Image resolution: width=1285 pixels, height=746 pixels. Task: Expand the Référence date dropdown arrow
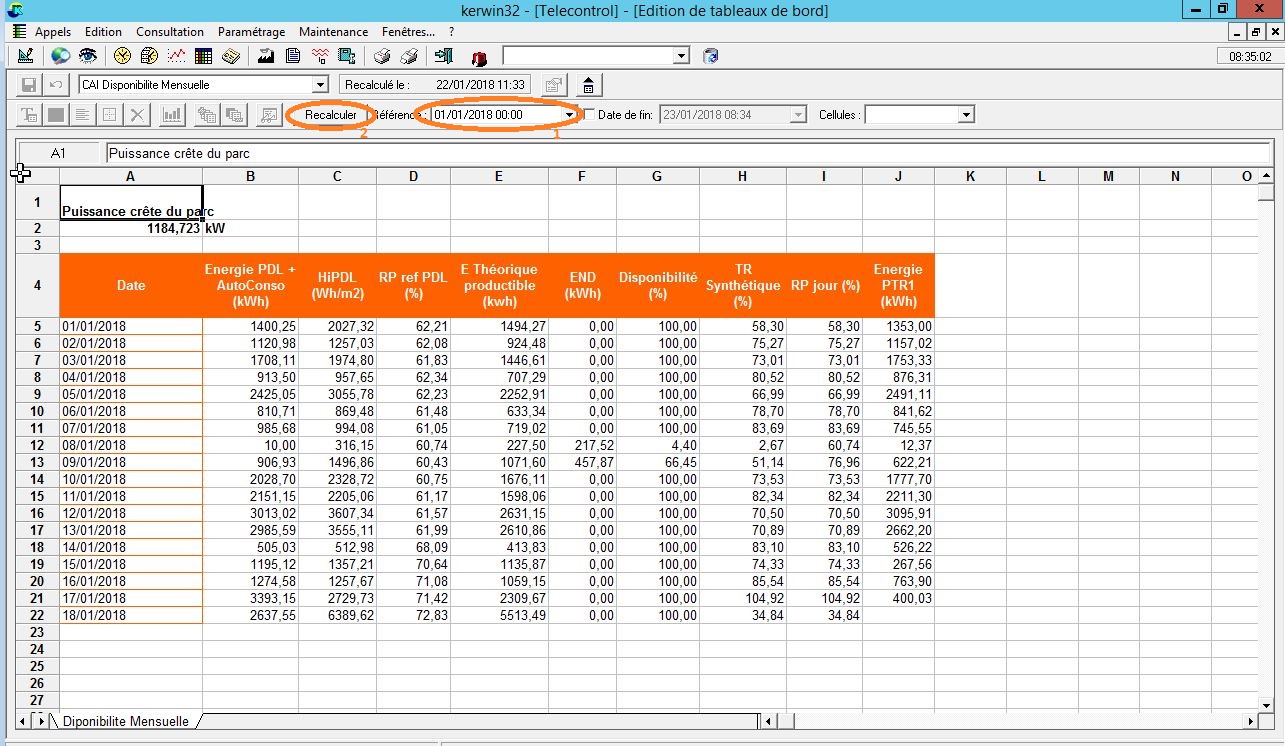tap(569, 115)
